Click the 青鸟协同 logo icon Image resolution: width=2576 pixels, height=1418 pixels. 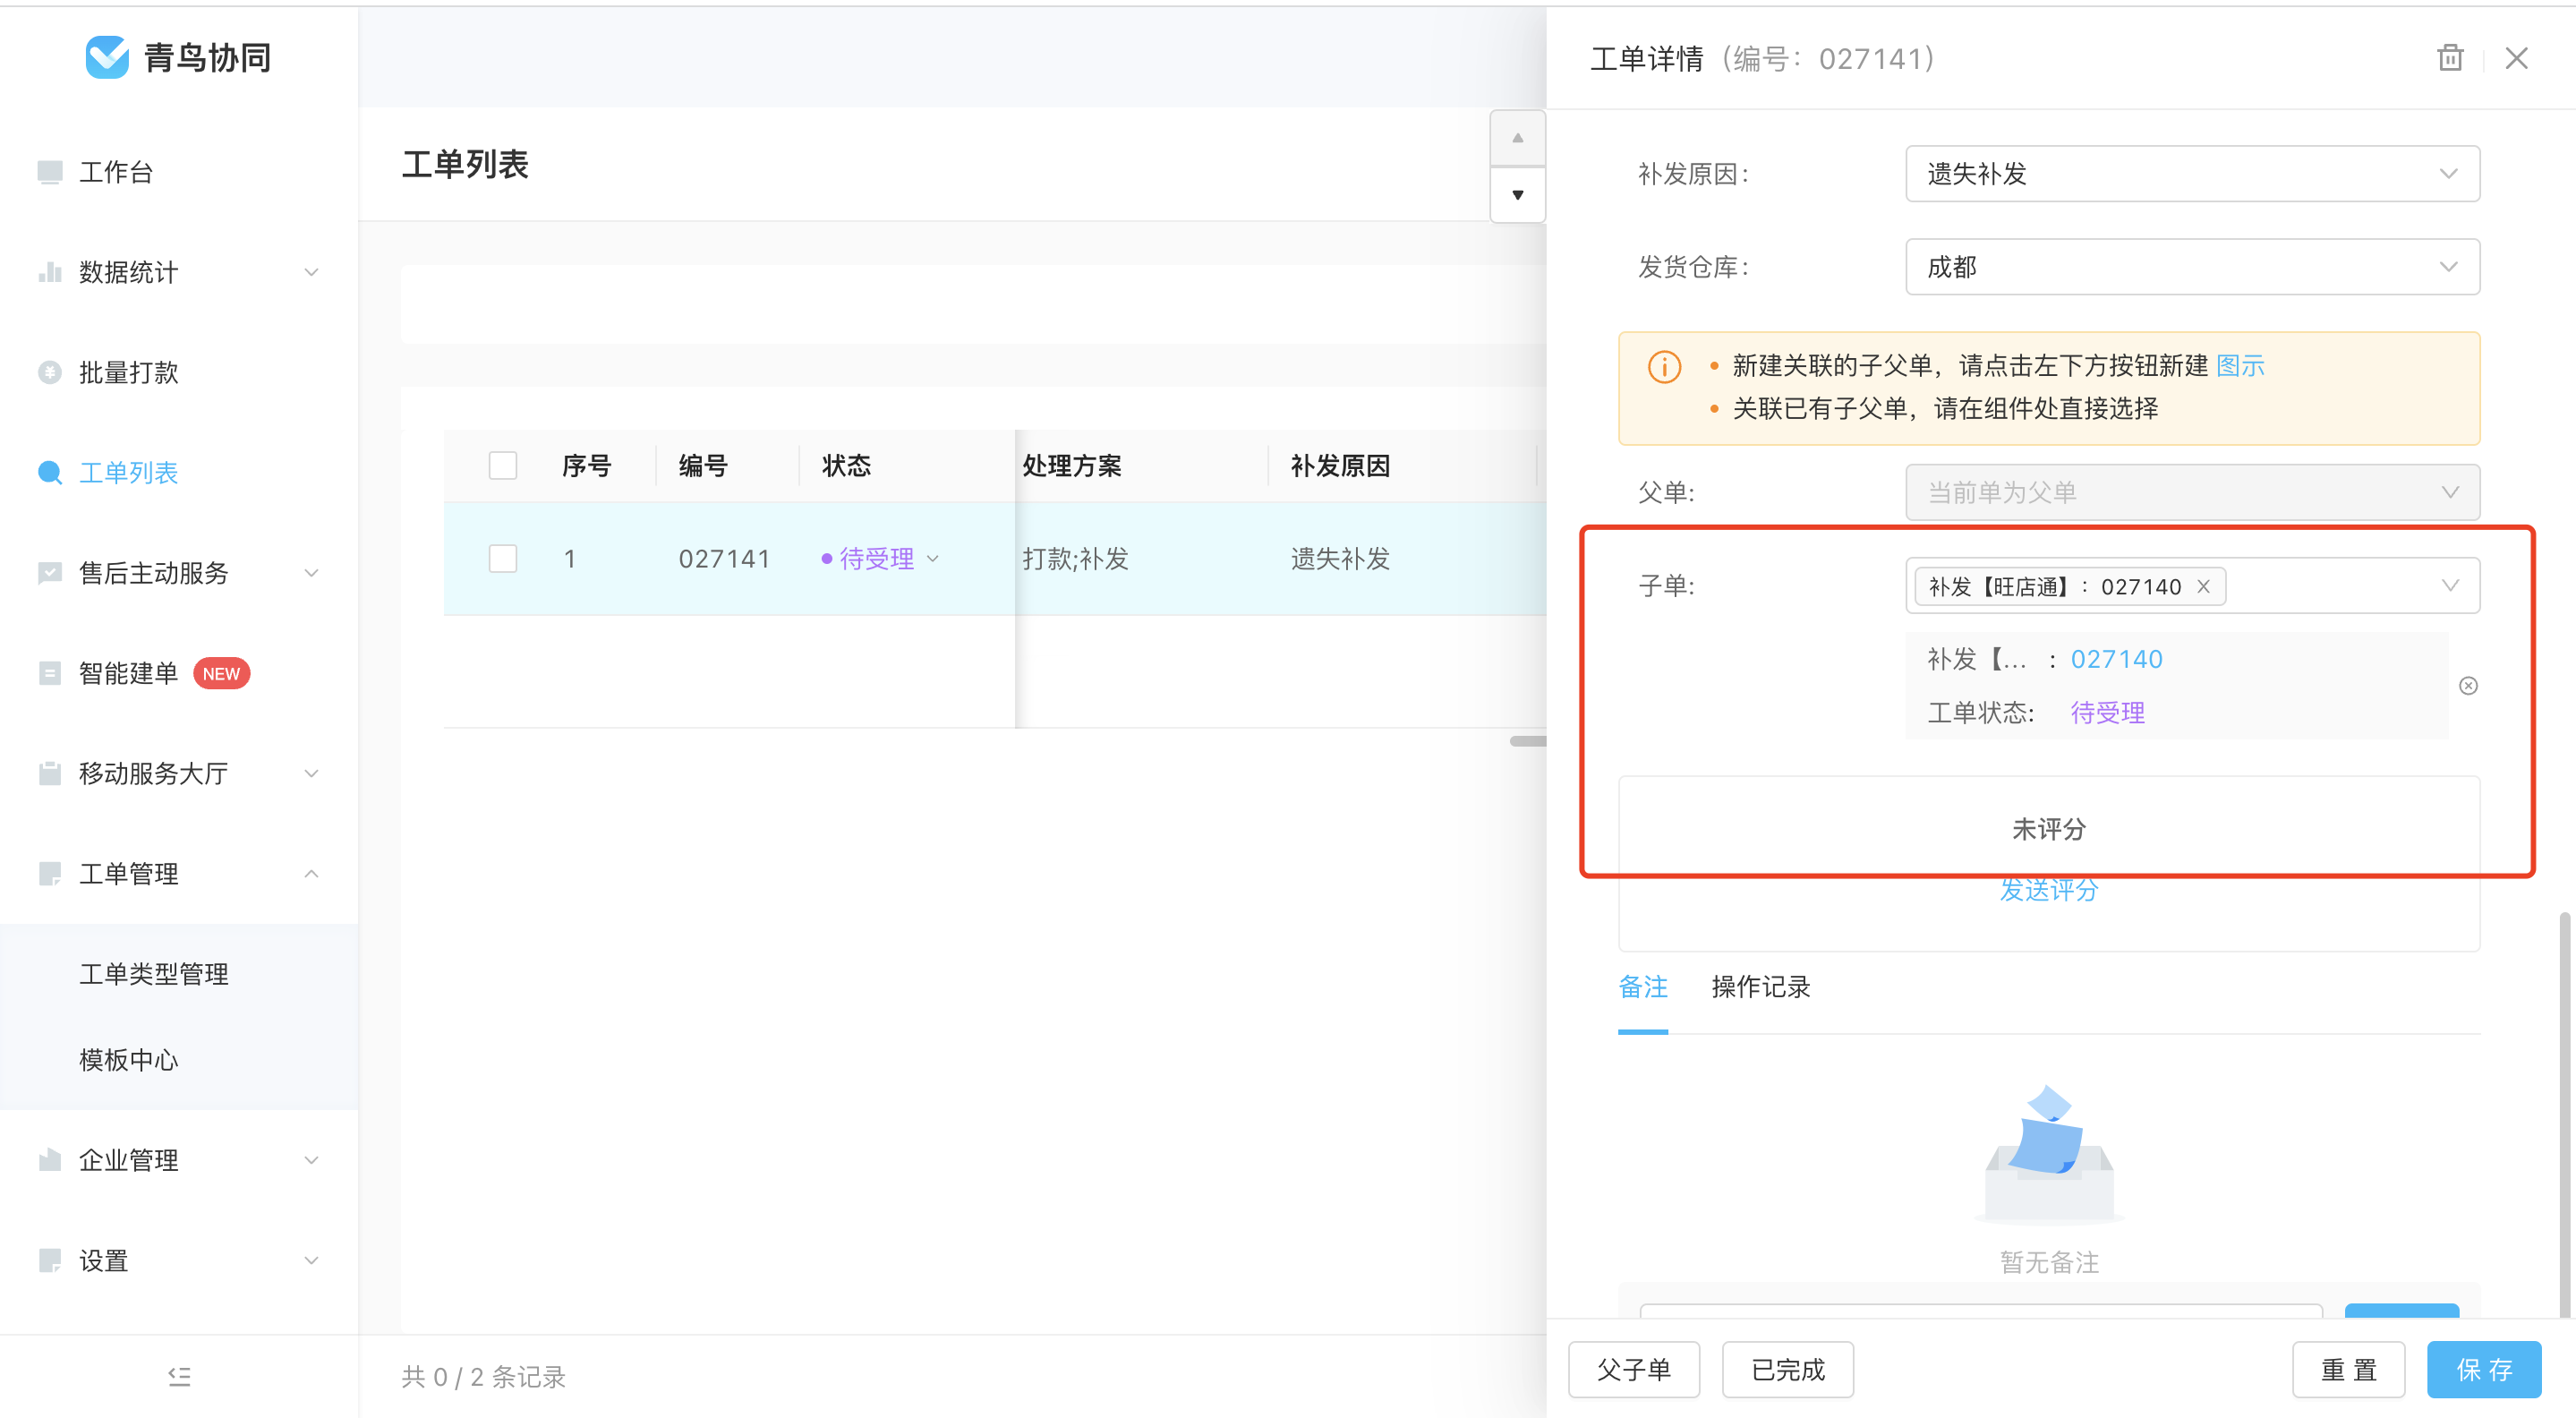[107, 57]
